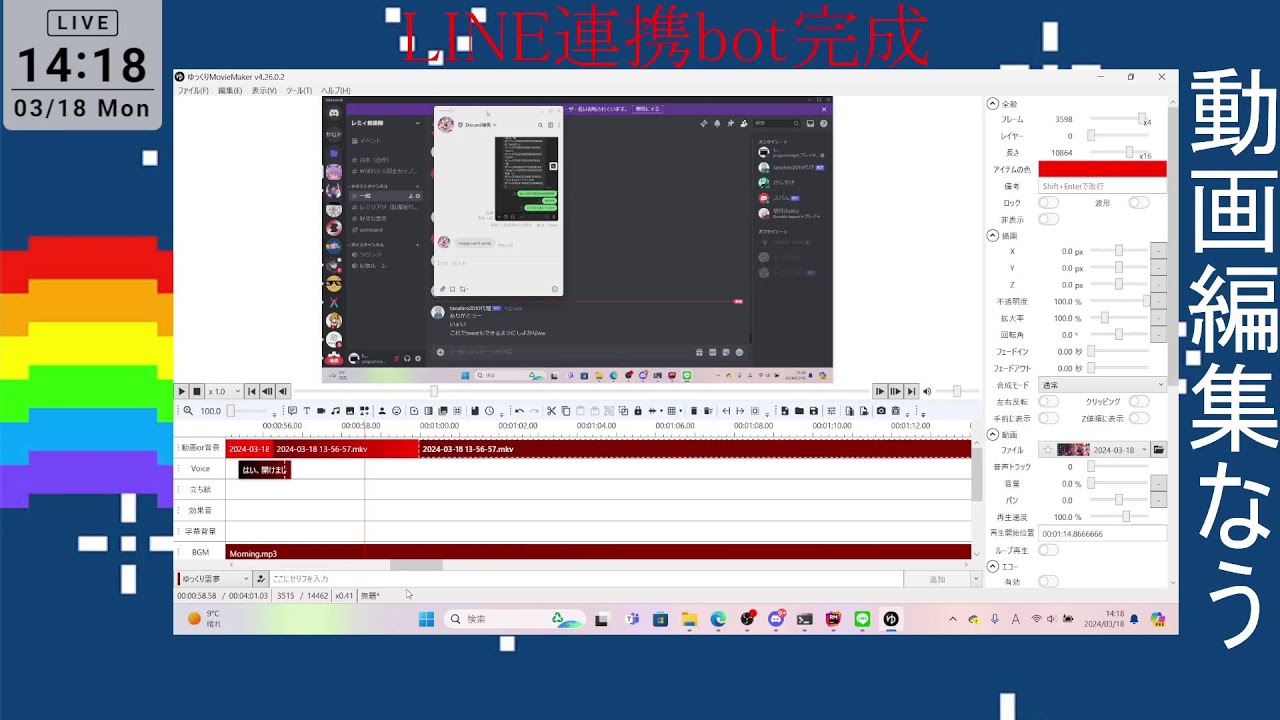The height and width of the screenshot is (720, 1280).
Task: Click the music note add-audio icon
Action: point(335,411)
